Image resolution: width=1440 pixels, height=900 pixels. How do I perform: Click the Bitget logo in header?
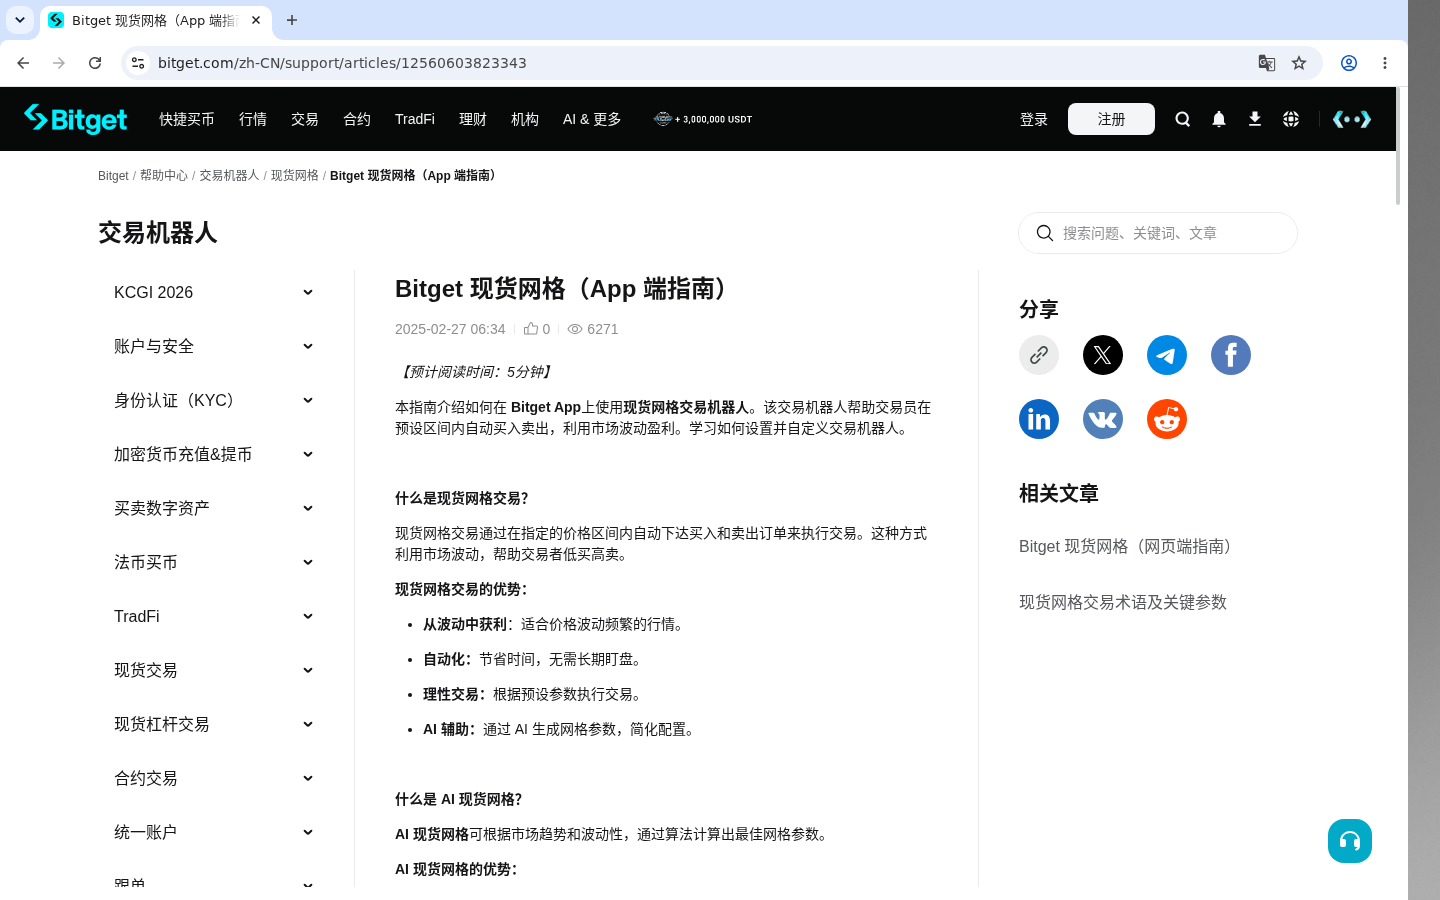pyautogui.click(x=76, y=119)
